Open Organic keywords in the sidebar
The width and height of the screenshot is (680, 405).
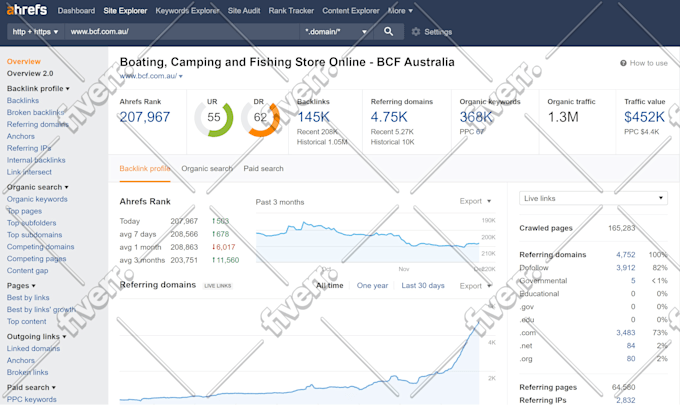point(37,199)
